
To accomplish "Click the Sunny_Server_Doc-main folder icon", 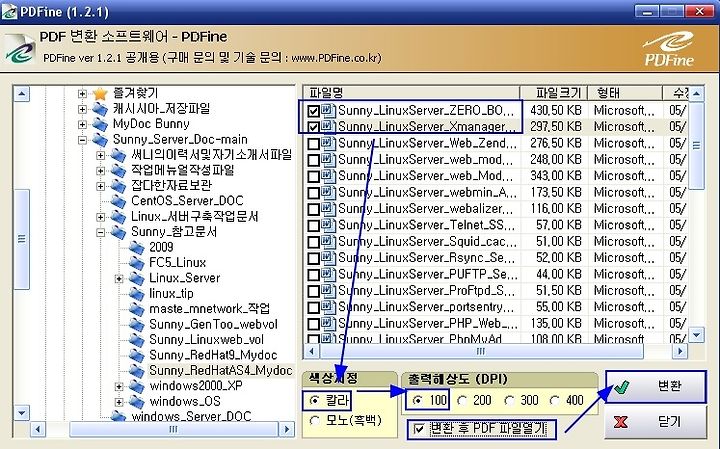I will 100,140.
